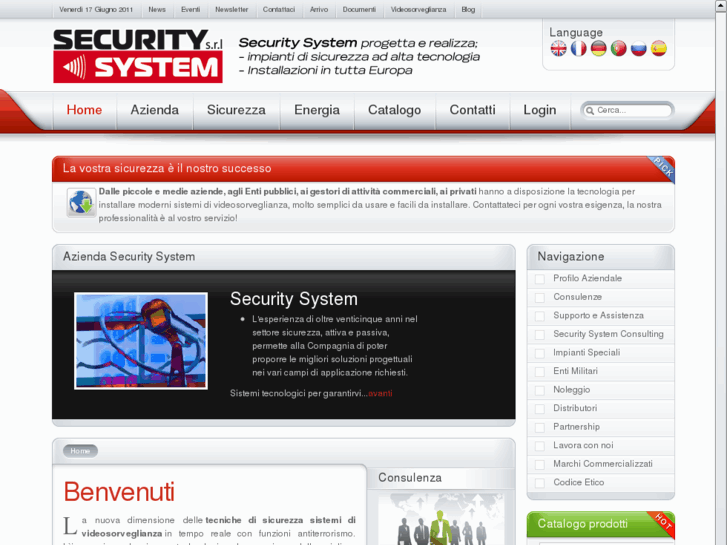The image size is (727, 545).
Task: Select the English UK flag language
Action: 559,48
